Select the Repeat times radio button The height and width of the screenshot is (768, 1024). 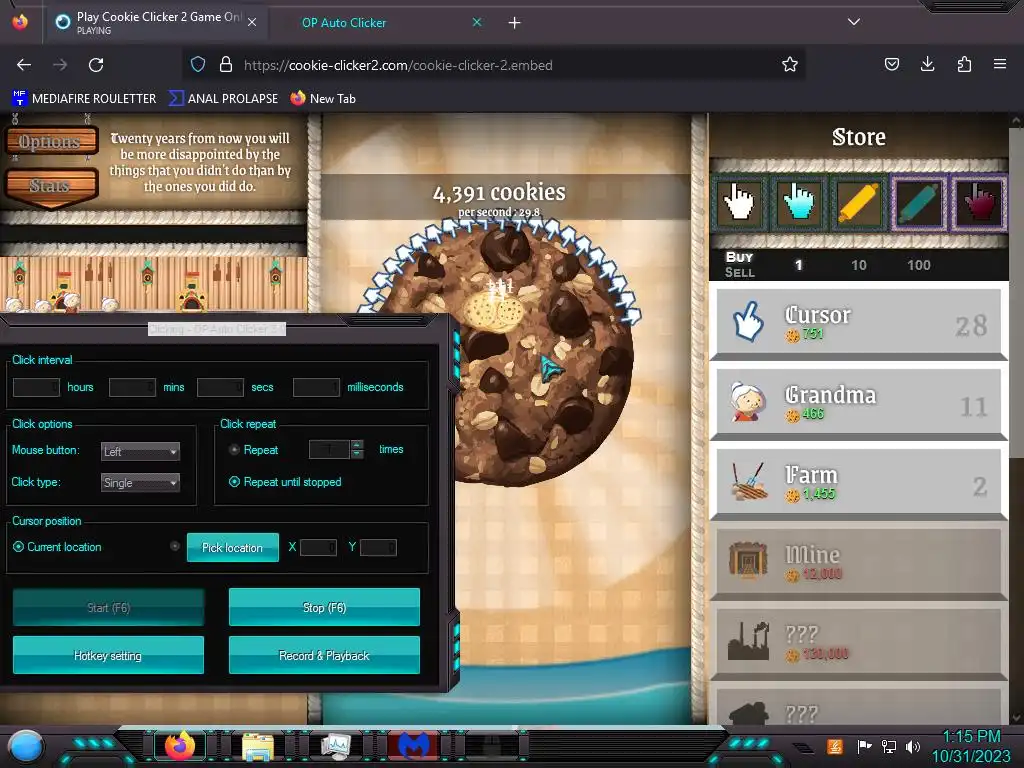(x=234, y=449)
